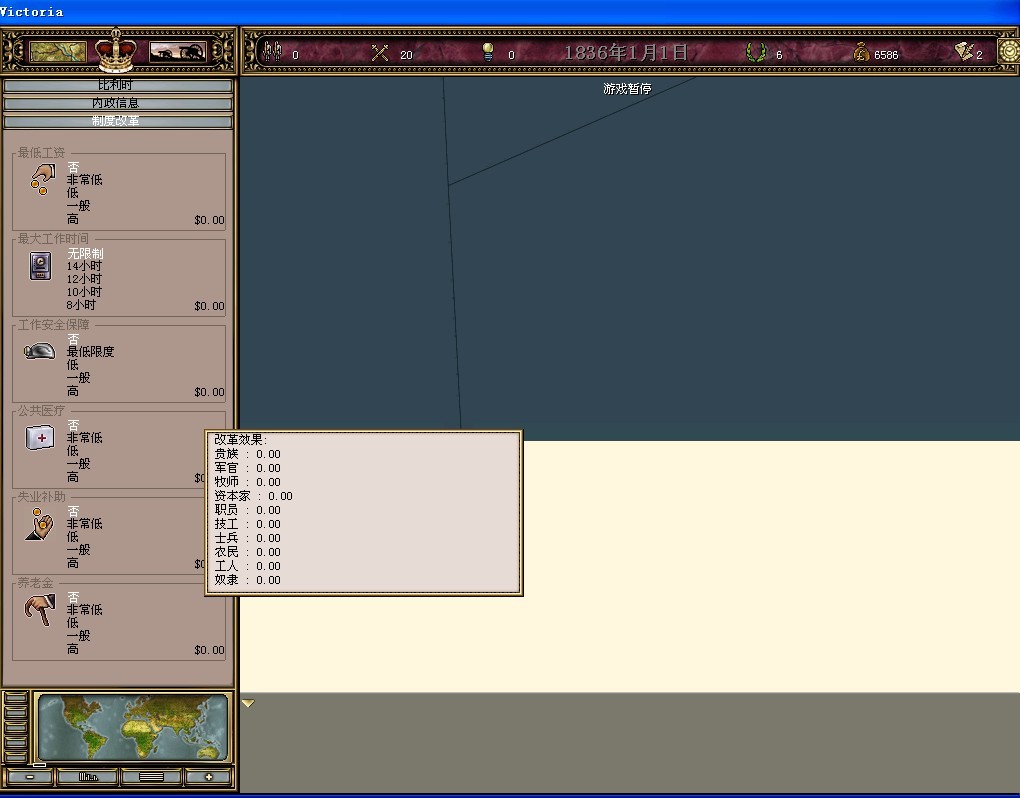The width and height of the screenshot is (1020, 798).
Task: Click the treasury money bag icon
Action: tap(861, 52)
